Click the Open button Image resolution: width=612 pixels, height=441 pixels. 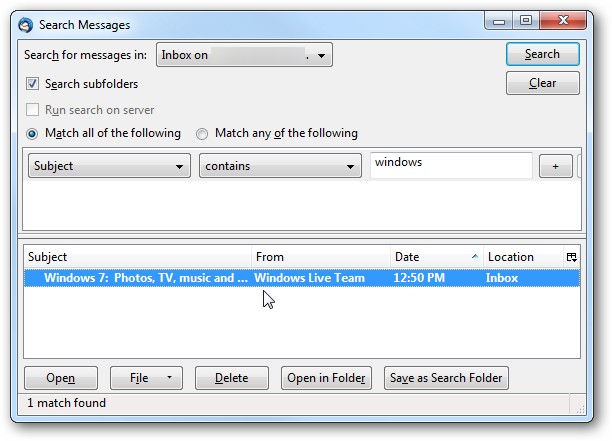[60, 378]
